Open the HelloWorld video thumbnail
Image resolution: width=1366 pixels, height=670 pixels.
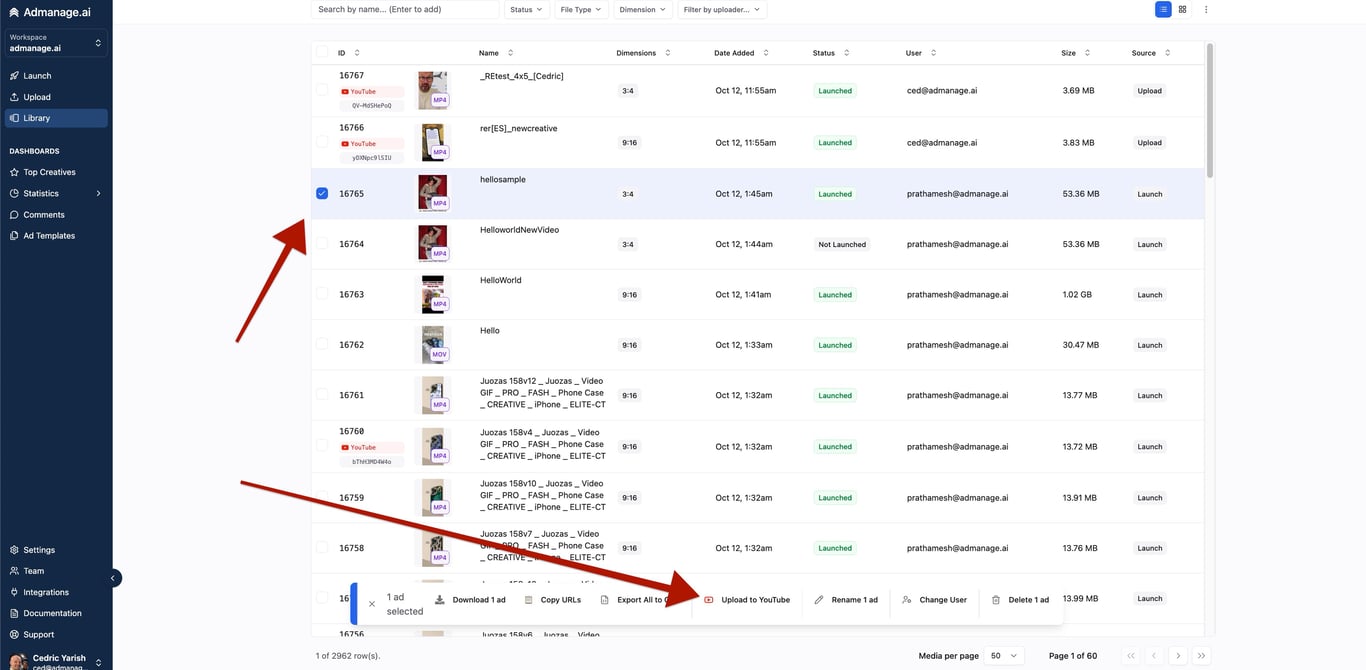point(433,294)
